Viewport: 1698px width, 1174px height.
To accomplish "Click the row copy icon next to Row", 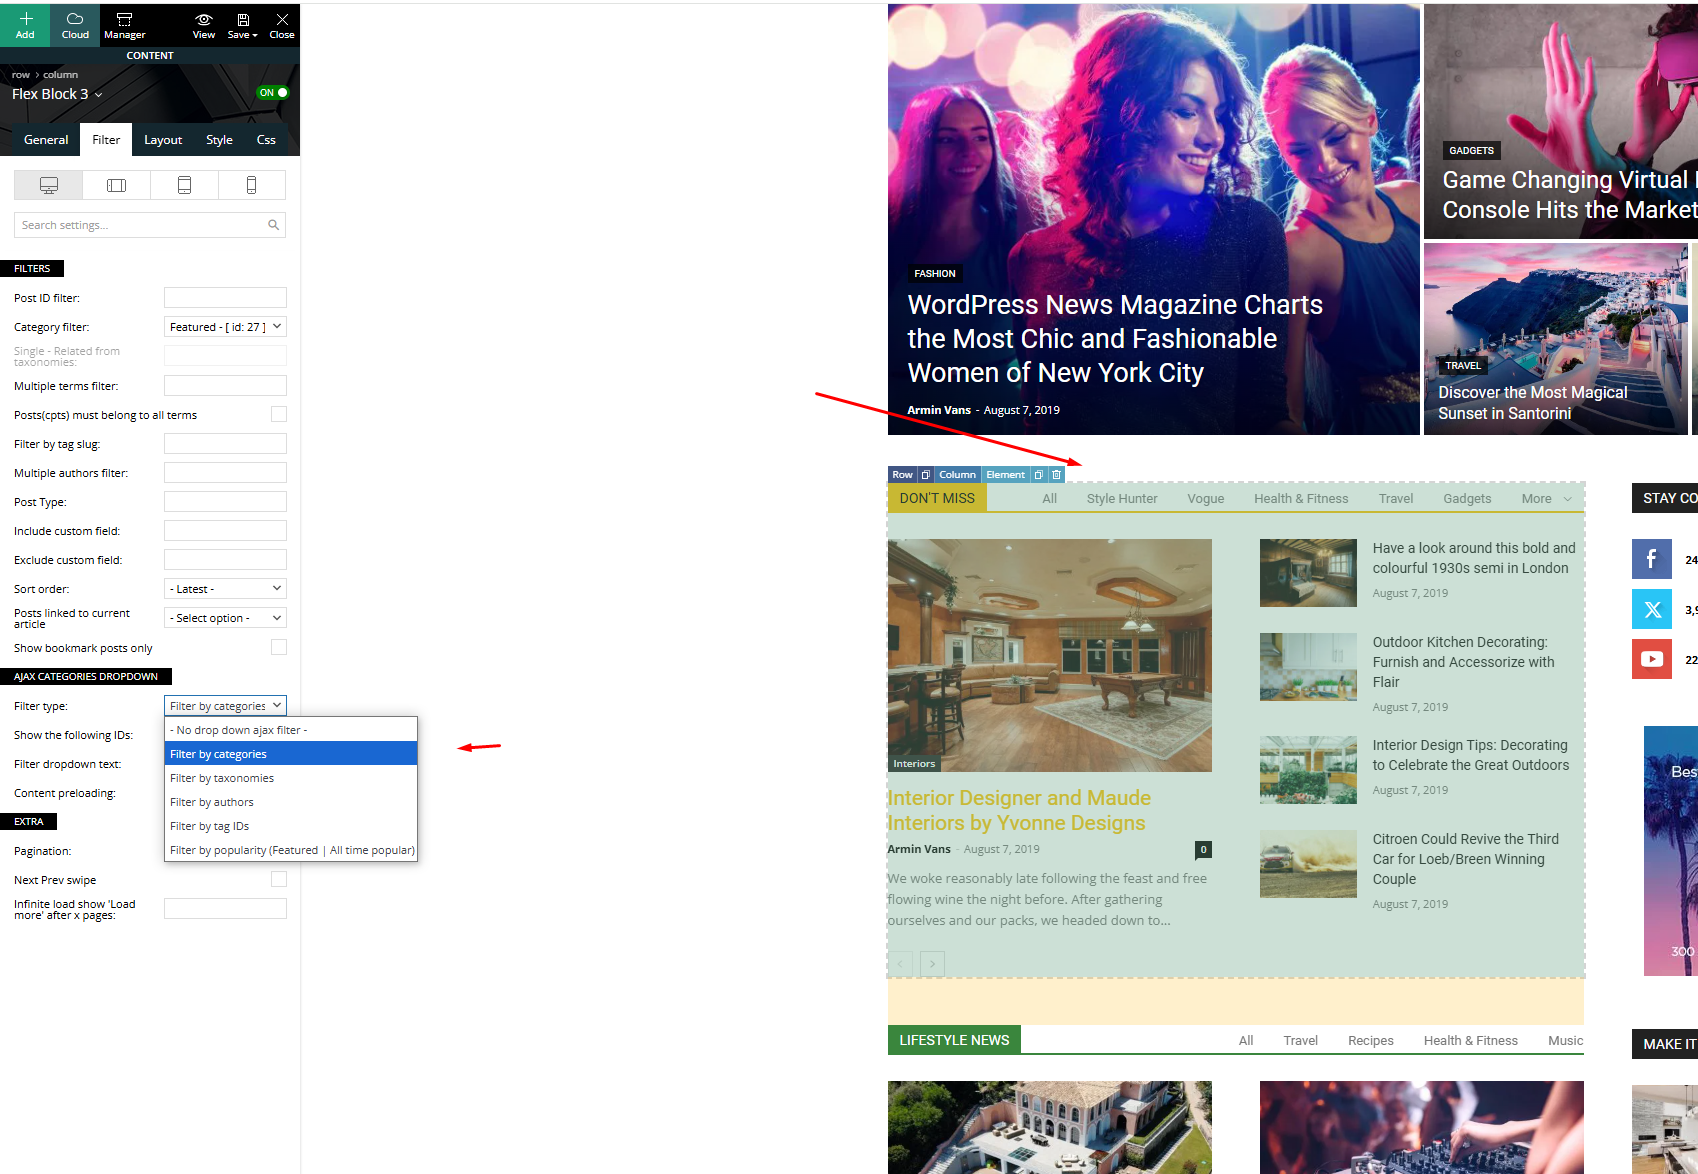I will [925, 475].
